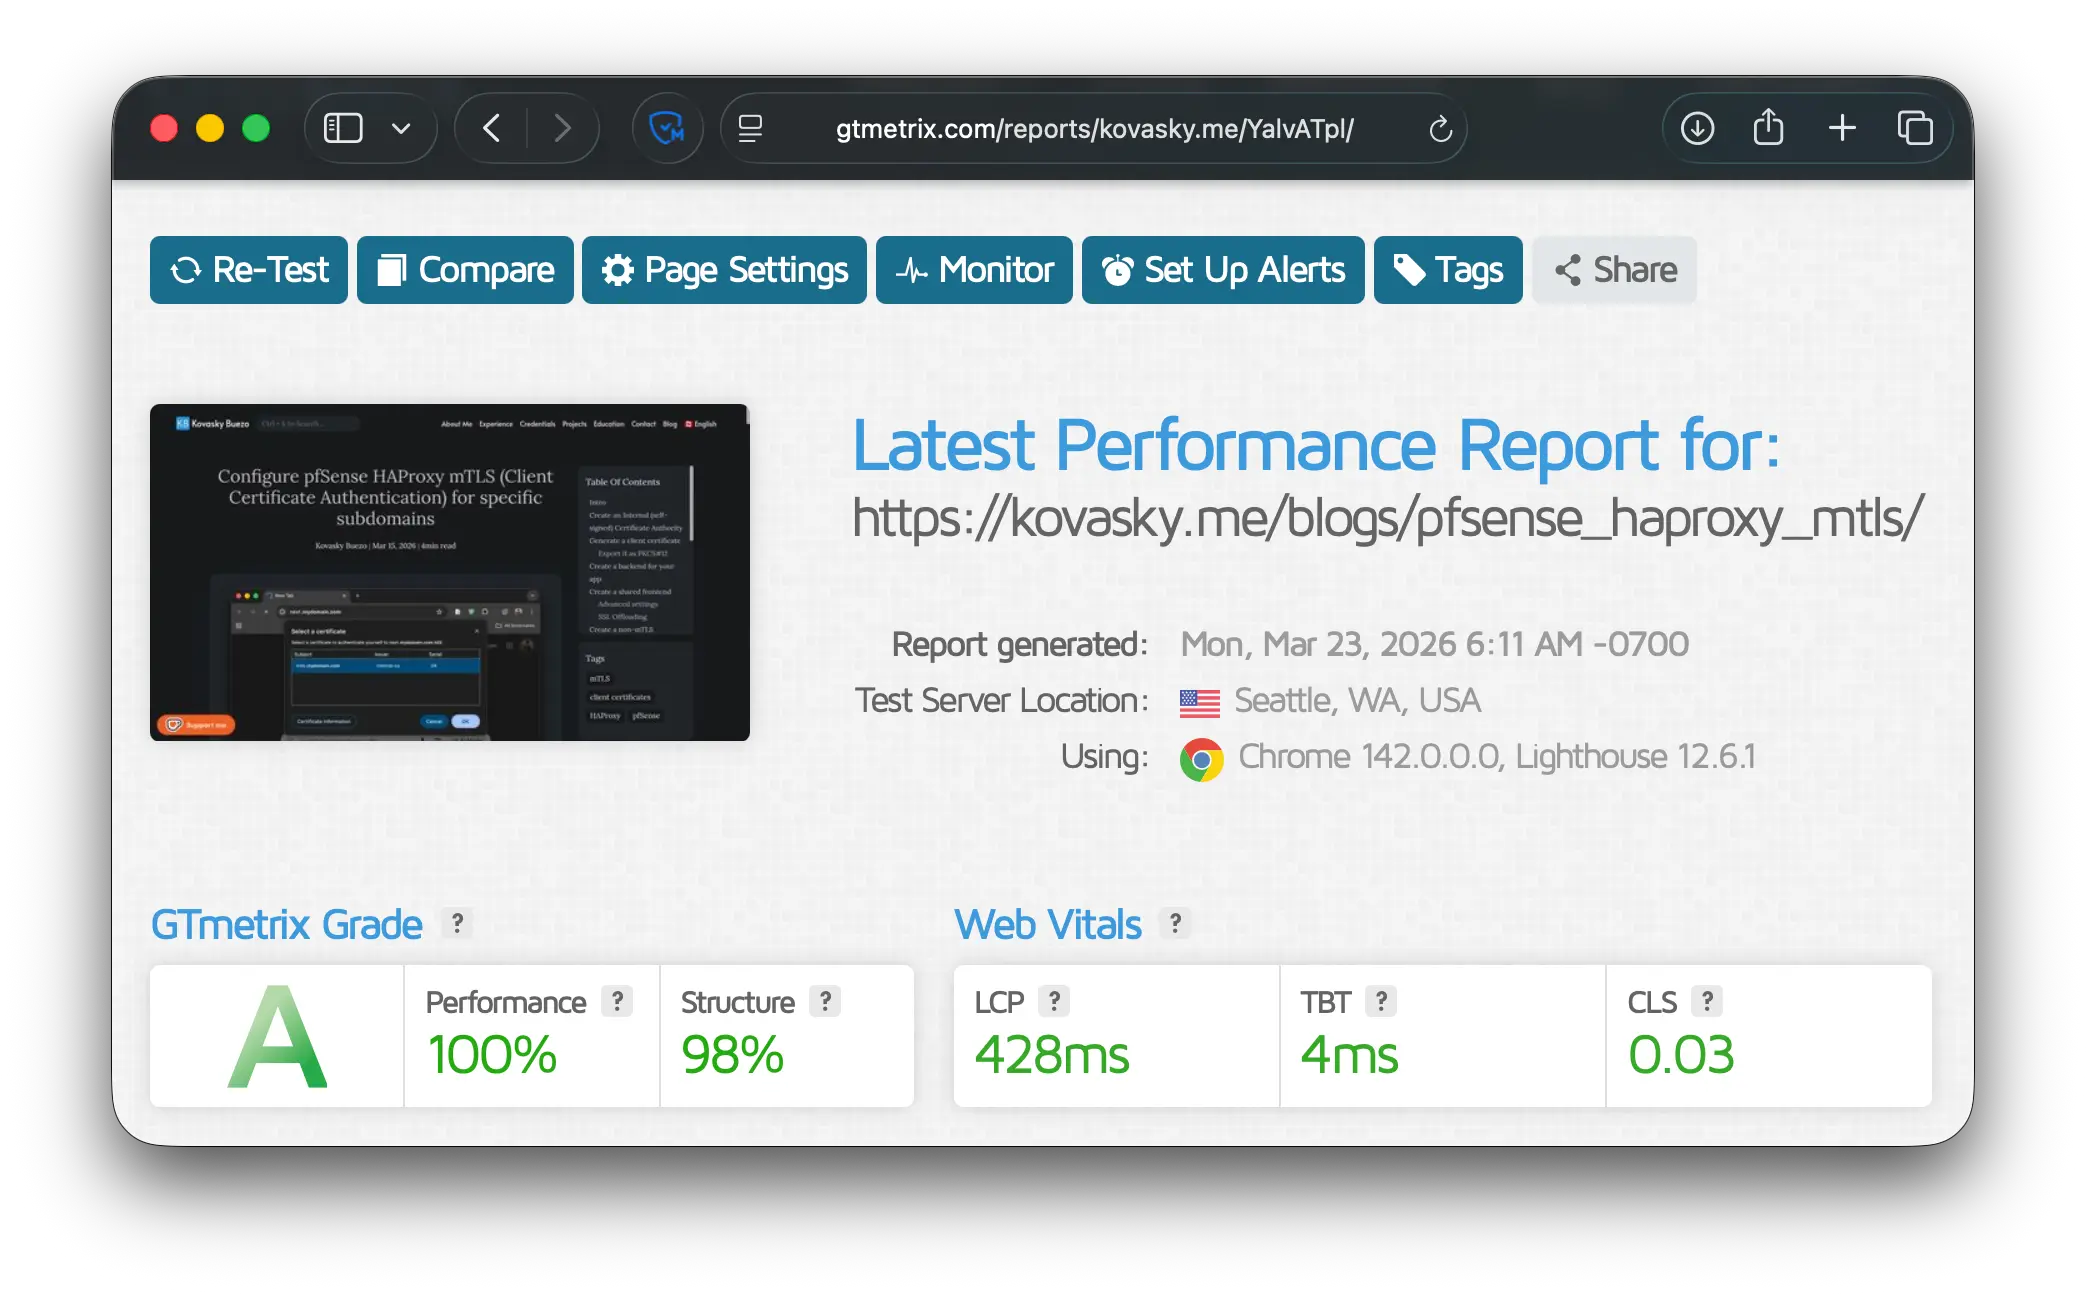Click the help icon beside GTmetrix Grade

click(457, 922)
